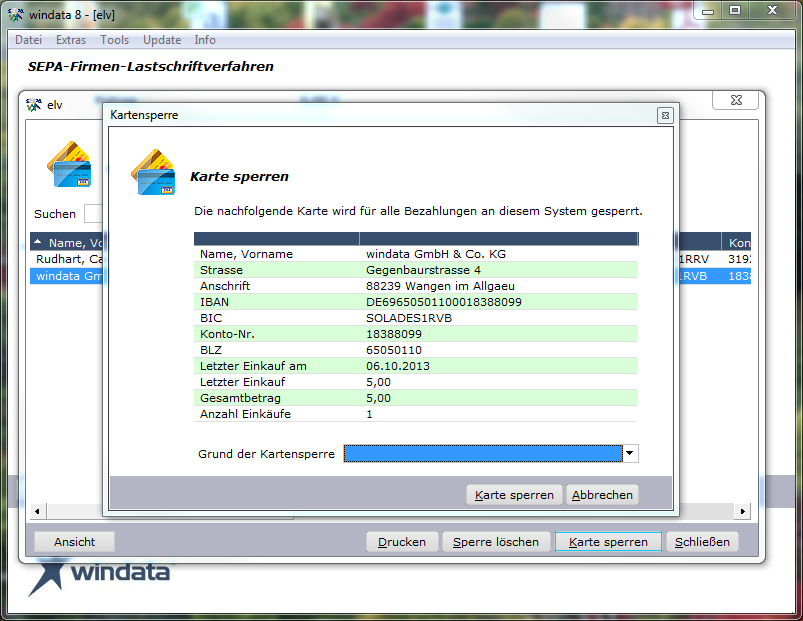Click the Gesamtbetrag label

pyautogui.click(x=240, y=398)
